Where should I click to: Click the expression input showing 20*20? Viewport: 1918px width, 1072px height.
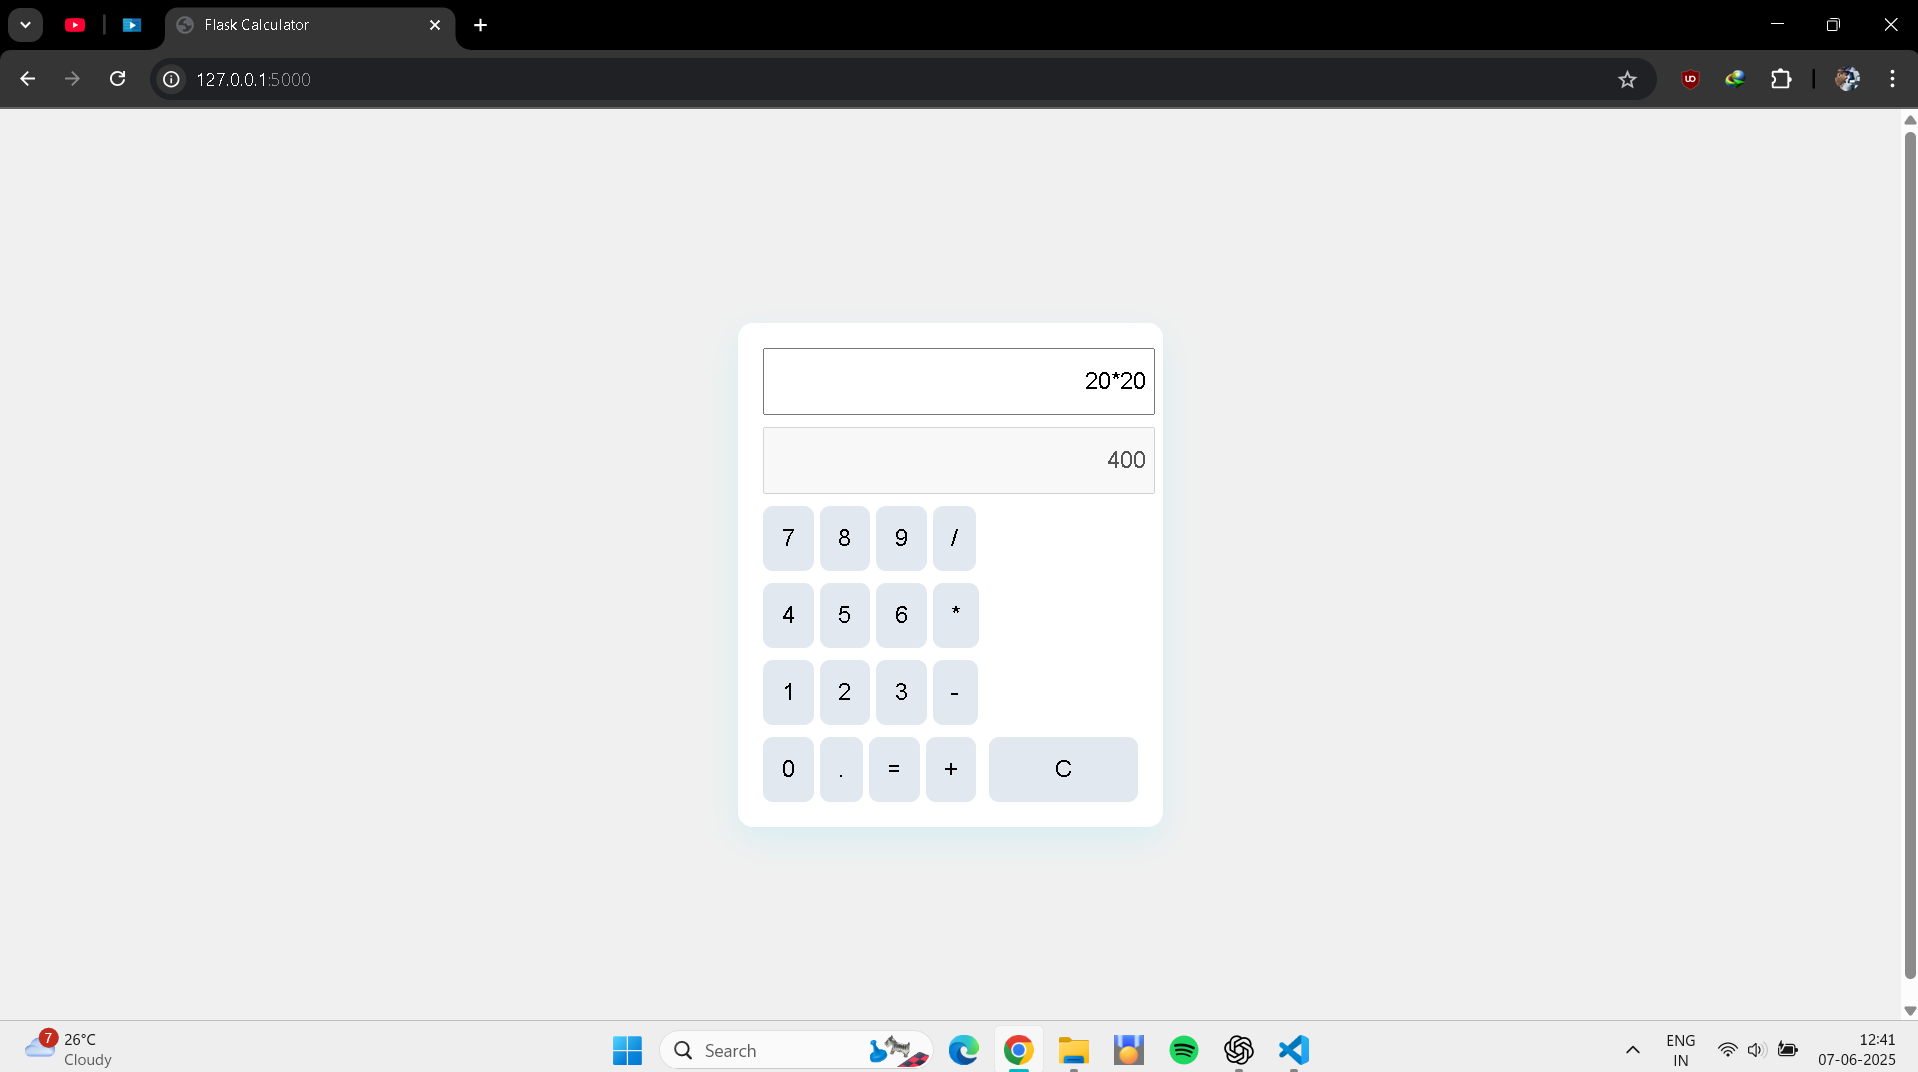(957, 381)
